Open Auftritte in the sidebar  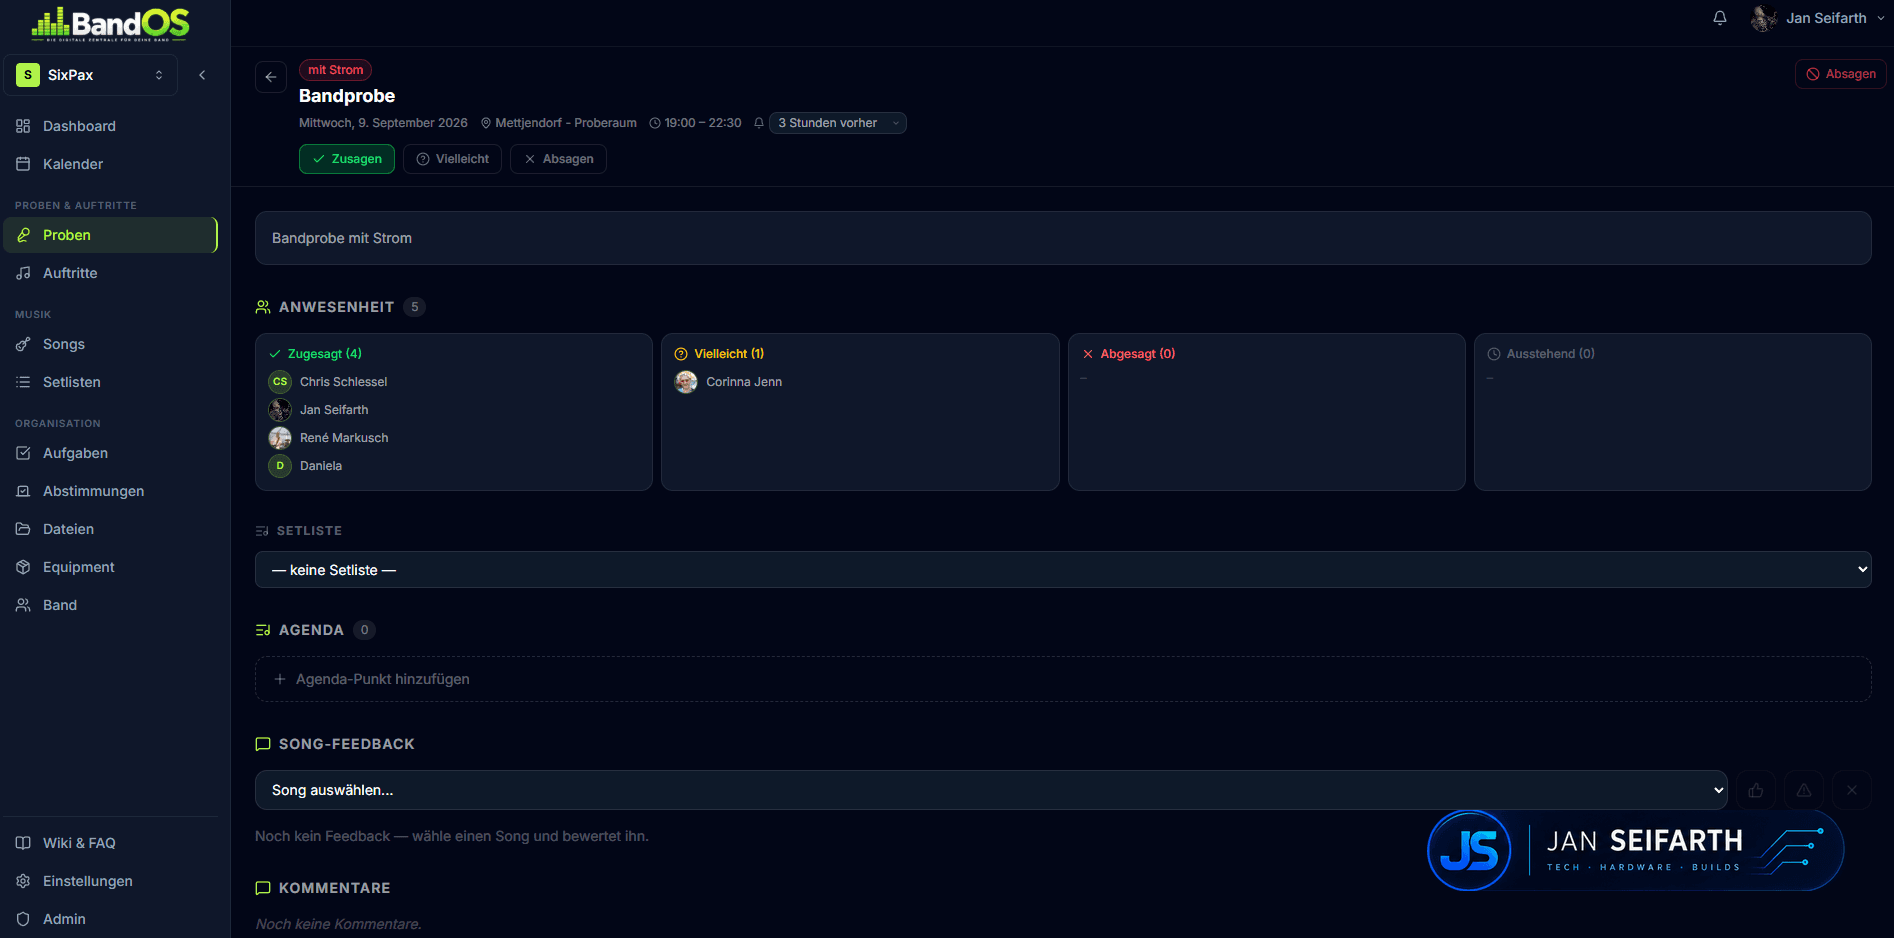coord(110,273)
